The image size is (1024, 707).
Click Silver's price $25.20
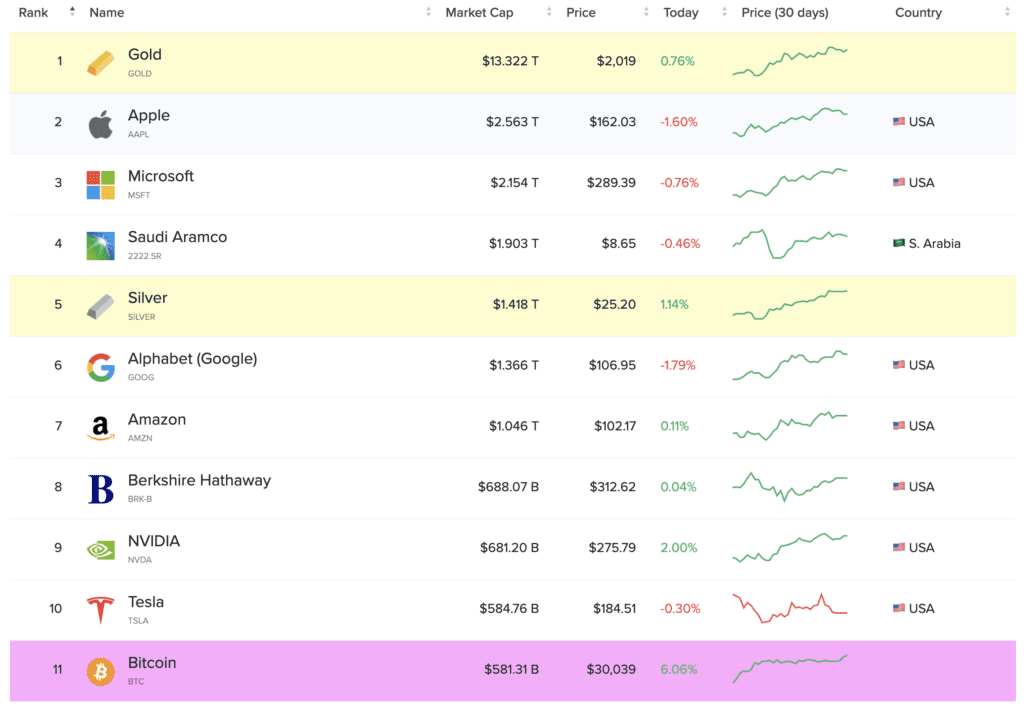615,304
